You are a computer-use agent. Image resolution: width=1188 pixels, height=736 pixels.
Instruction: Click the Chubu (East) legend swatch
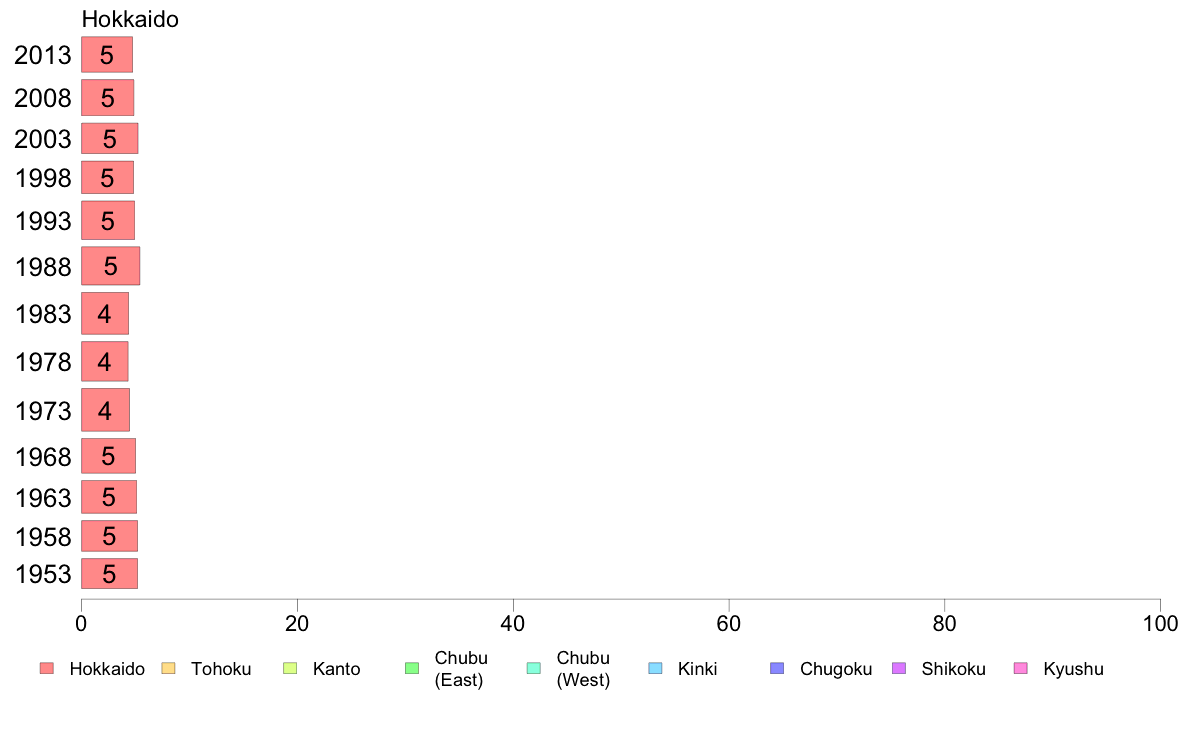click(x=412, y=668)
